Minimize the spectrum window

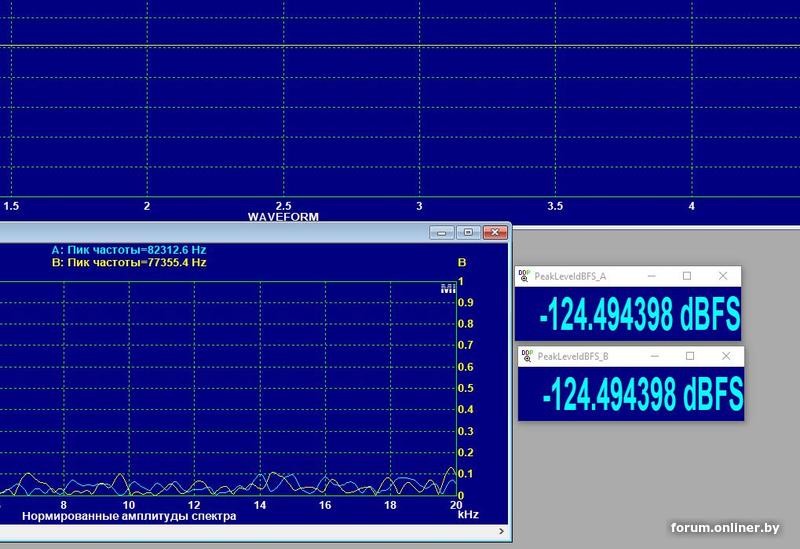click(442, 233)
